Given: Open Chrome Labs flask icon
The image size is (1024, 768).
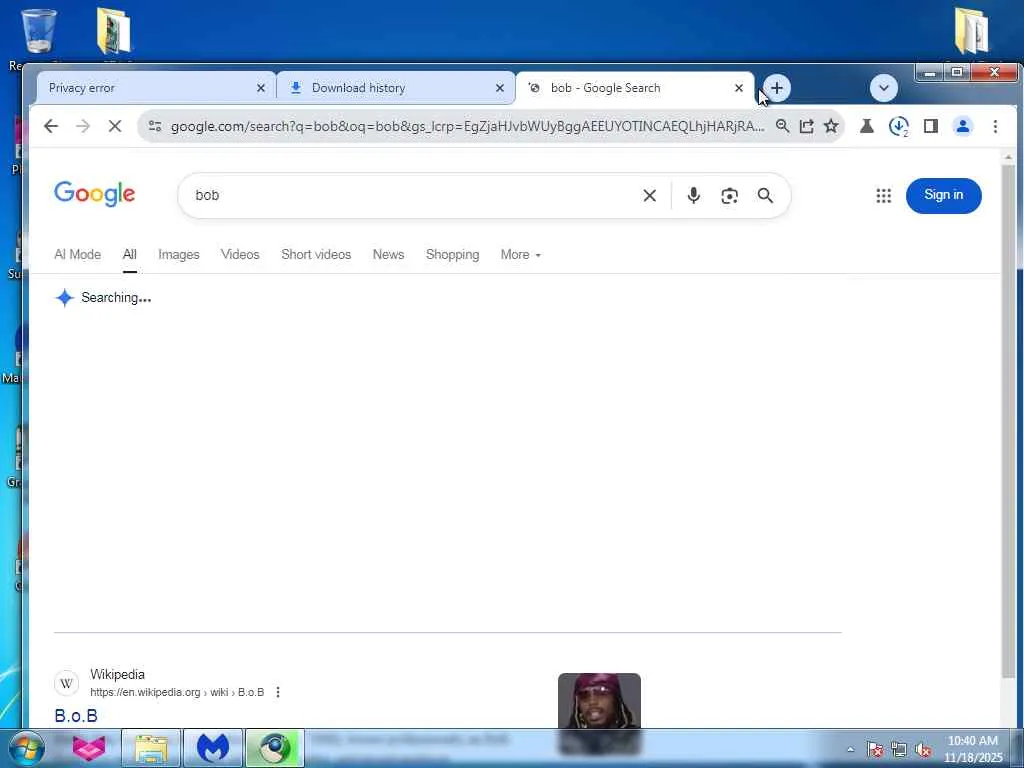Looking at the screenshot, I should tap(867, 126).
